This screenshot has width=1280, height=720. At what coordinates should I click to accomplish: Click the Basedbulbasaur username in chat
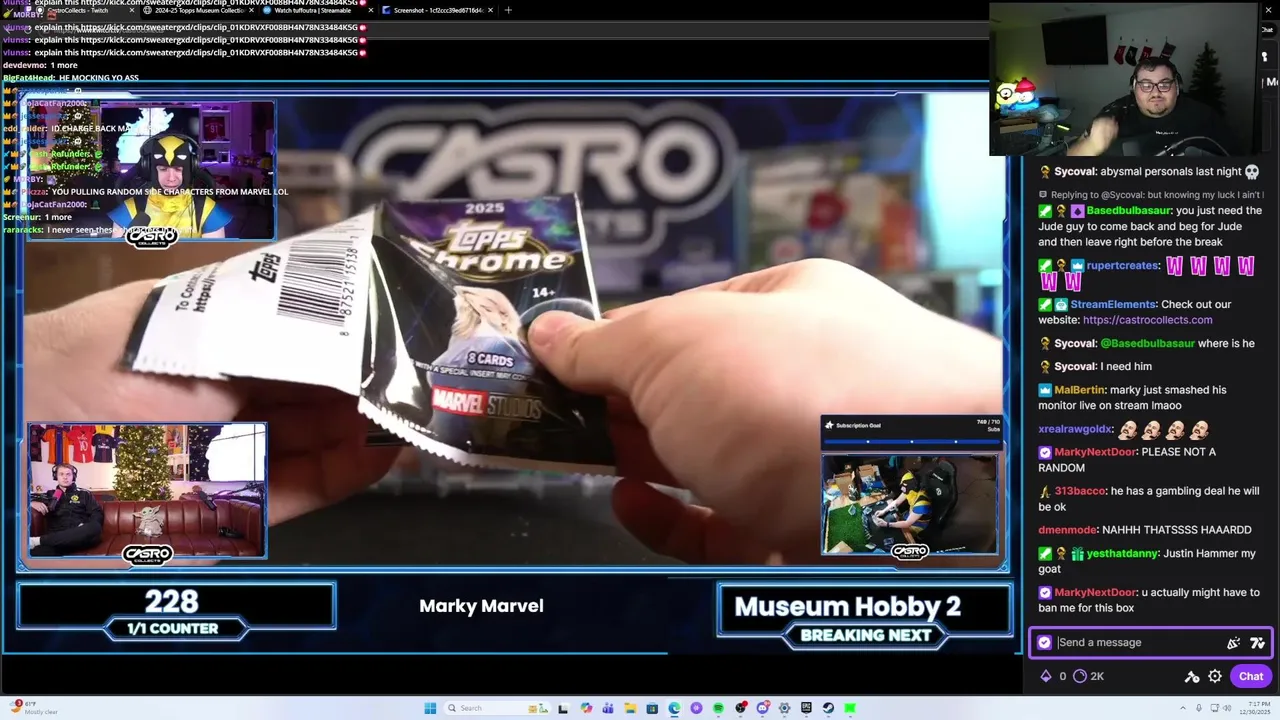point(1128,211)
